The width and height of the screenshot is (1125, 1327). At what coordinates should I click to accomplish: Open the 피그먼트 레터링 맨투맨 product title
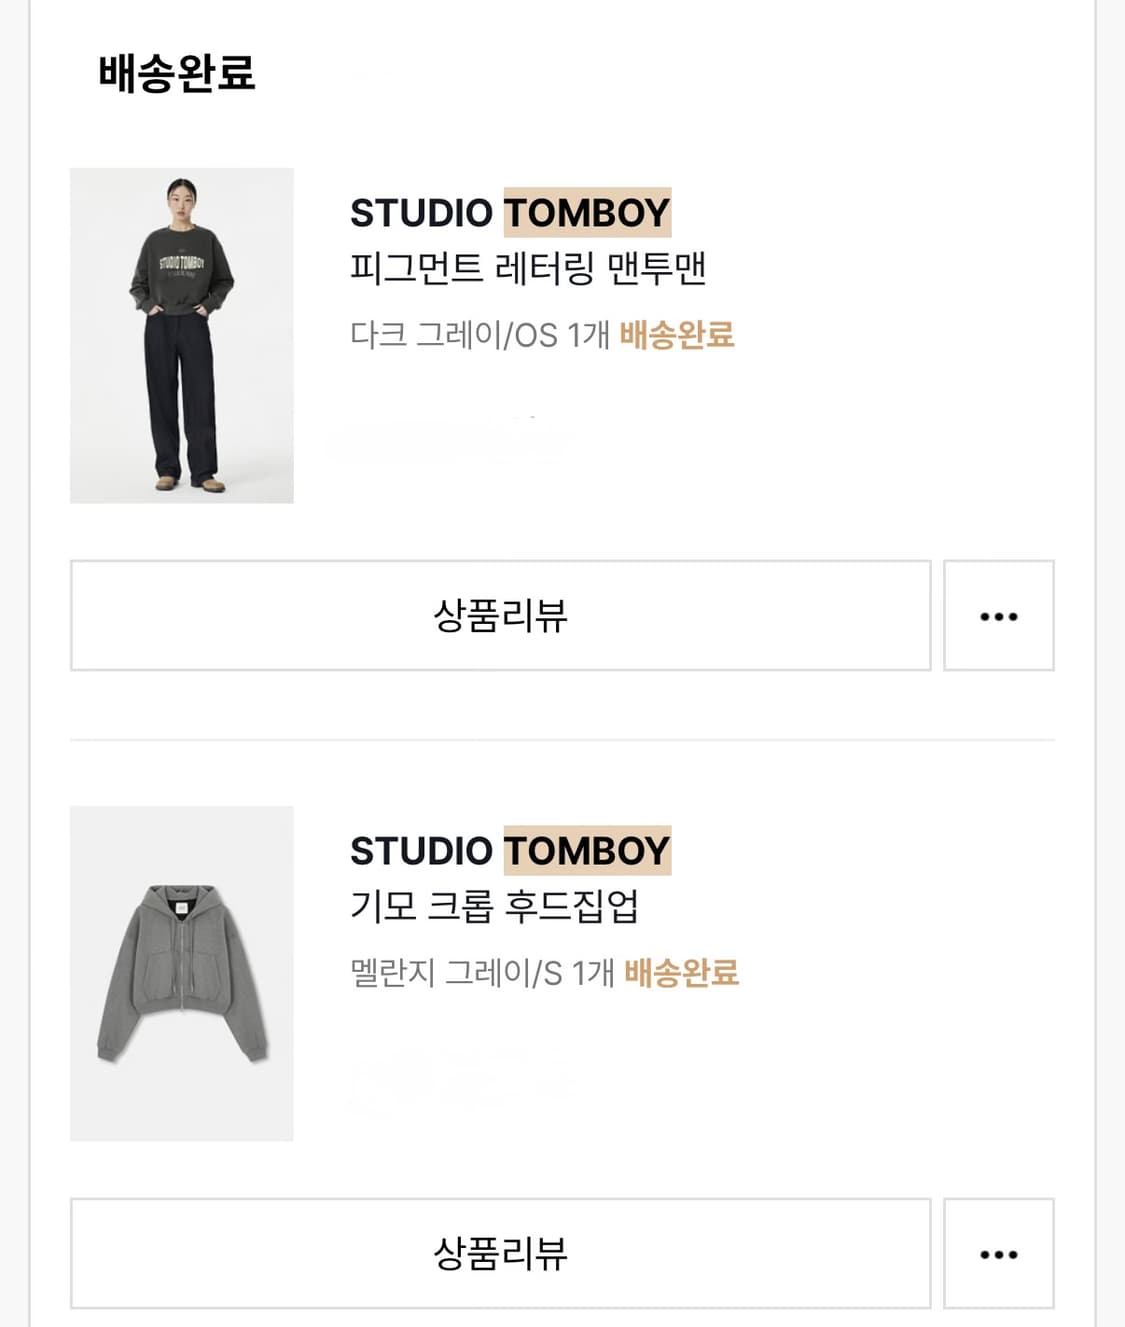pyautogui.click(x=528, y=269)
